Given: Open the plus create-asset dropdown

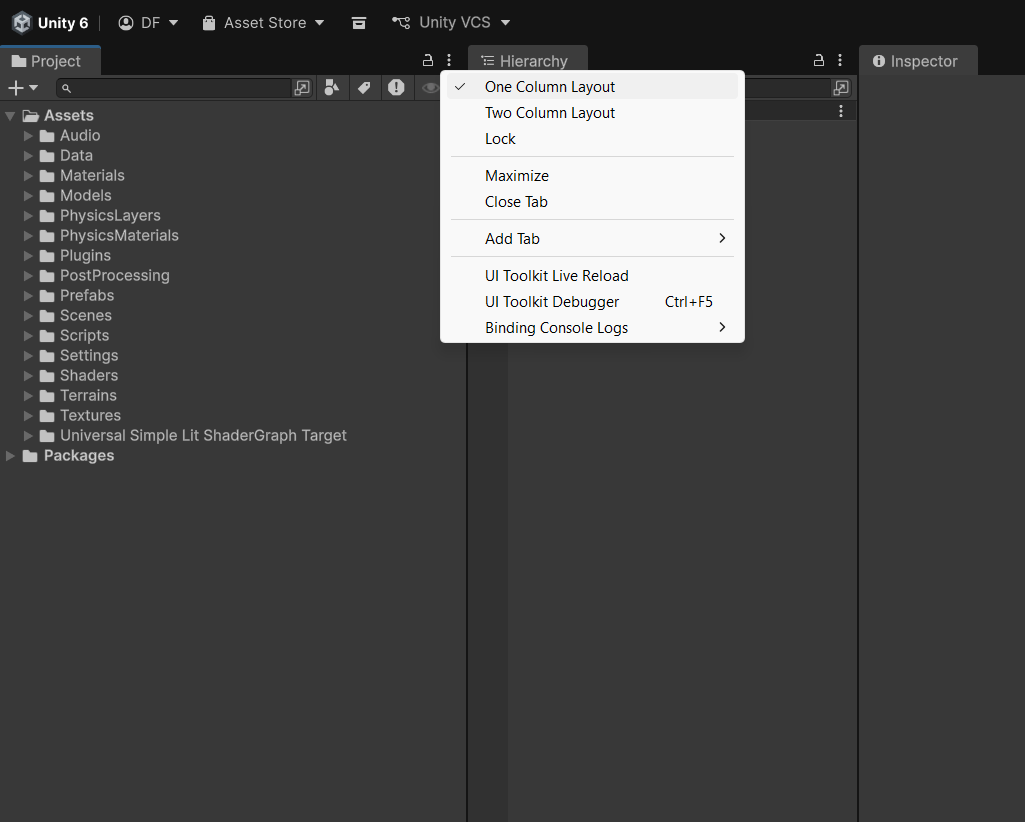Looking at the screenshot, I should pyautogui.click(x=23, y=88).
